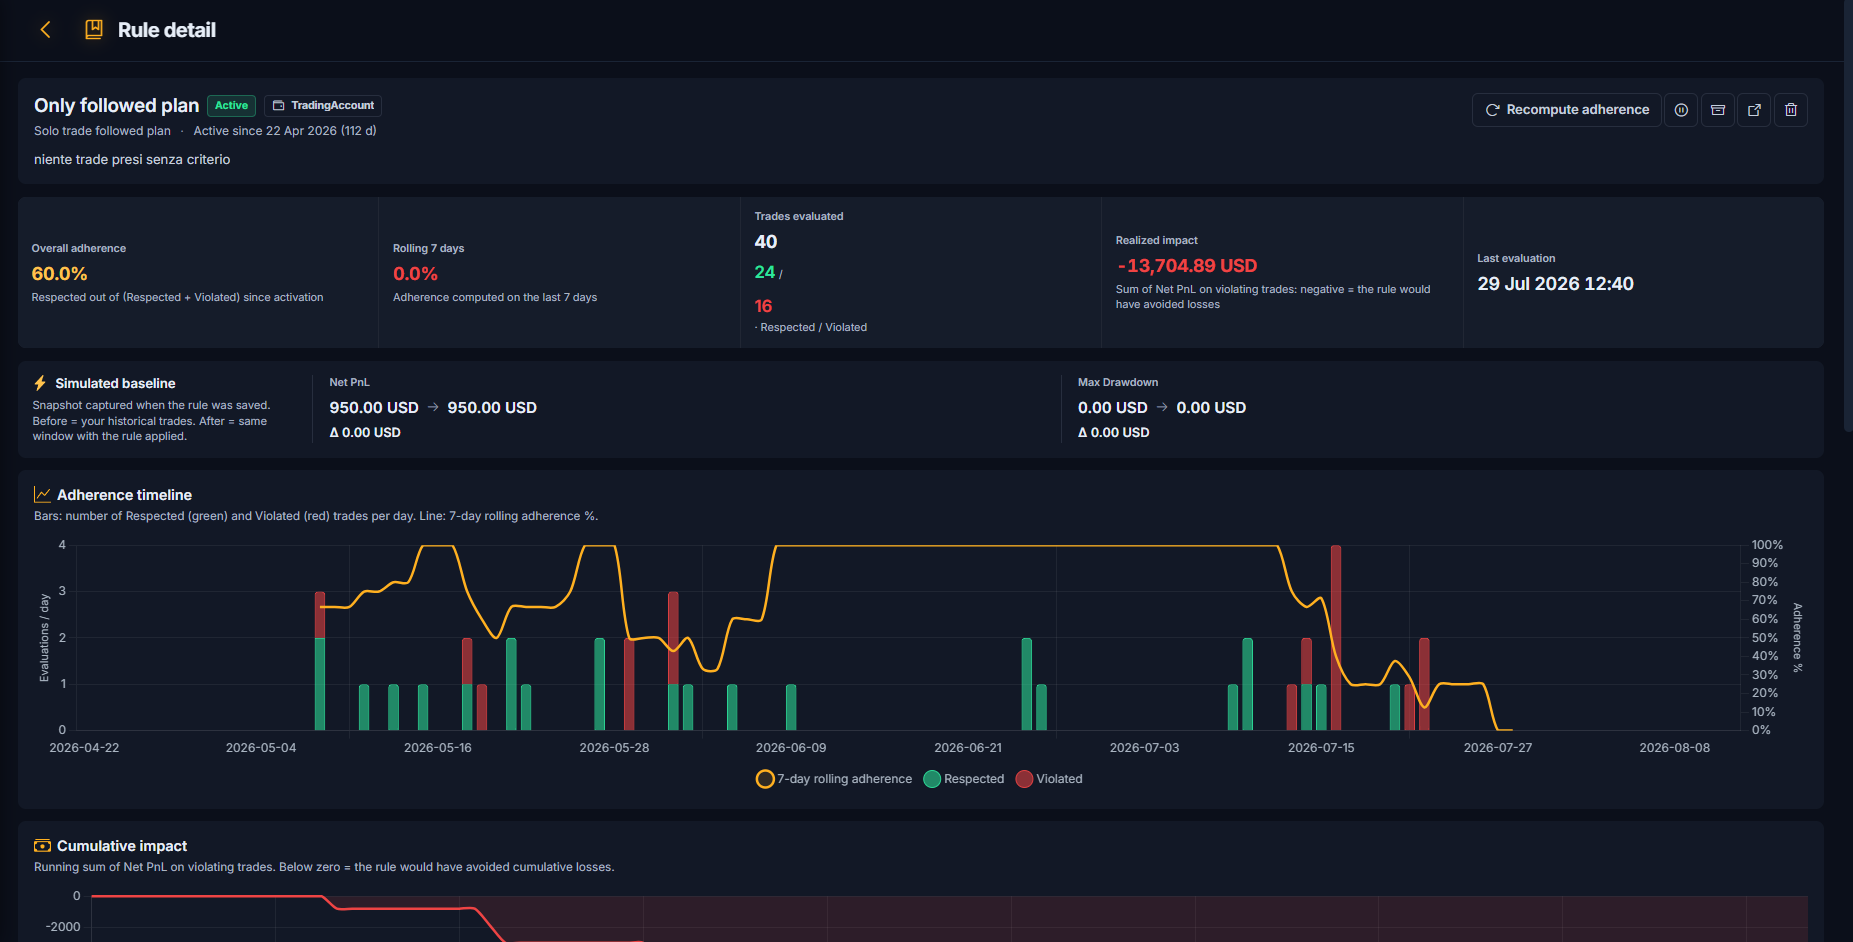Image resolution: width=1853 pixels, height=942 pixels.
Task: Open the rule in external view icon
Action: (x=1754, y=110)
